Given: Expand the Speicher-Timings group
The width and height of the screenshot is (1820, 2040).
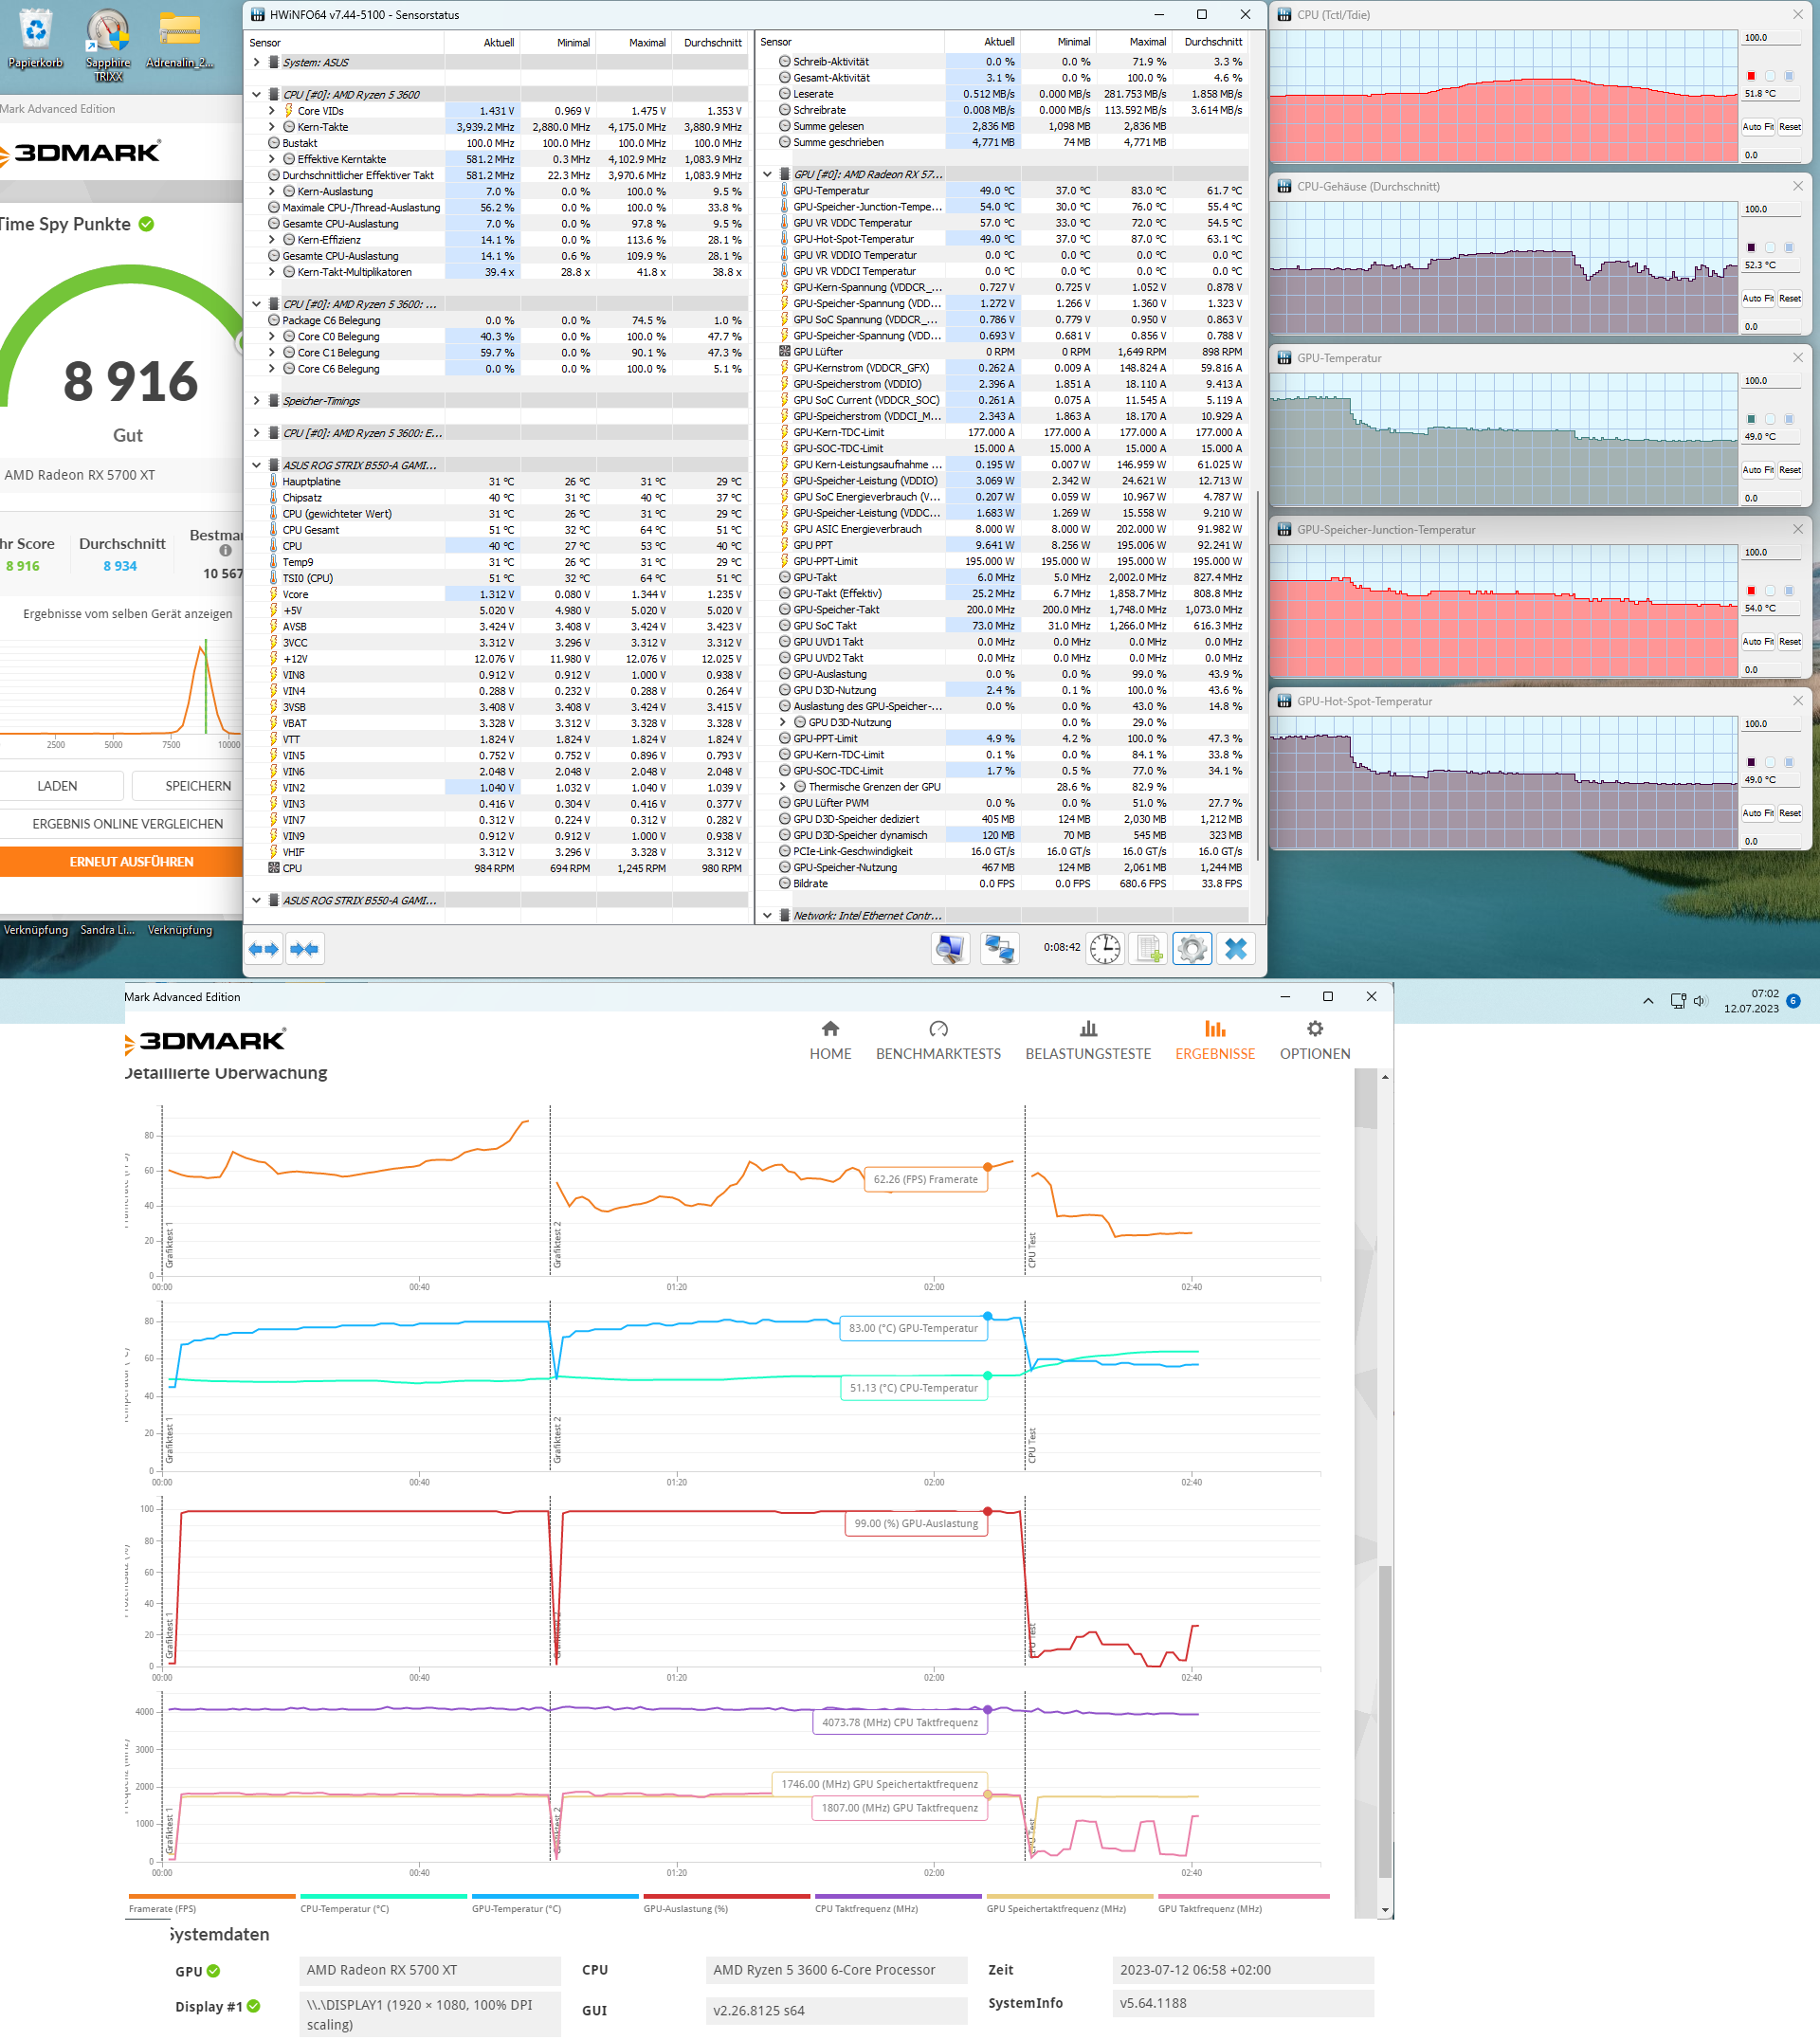Looking at the screenshot, I should pos(257,401).
